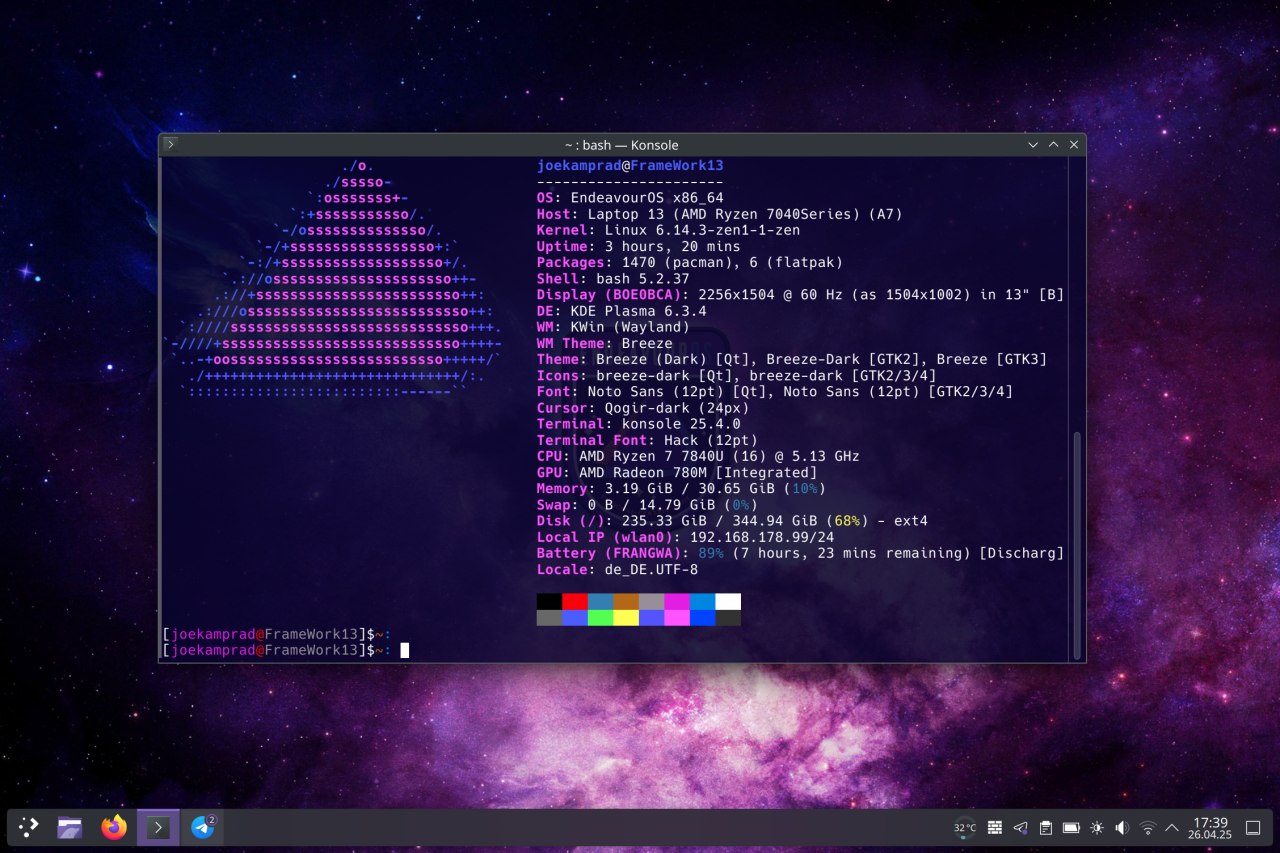This screenshot has width=1280, height=853.
Task: Maximize the Konsole window
Action: pos(1053,145)
